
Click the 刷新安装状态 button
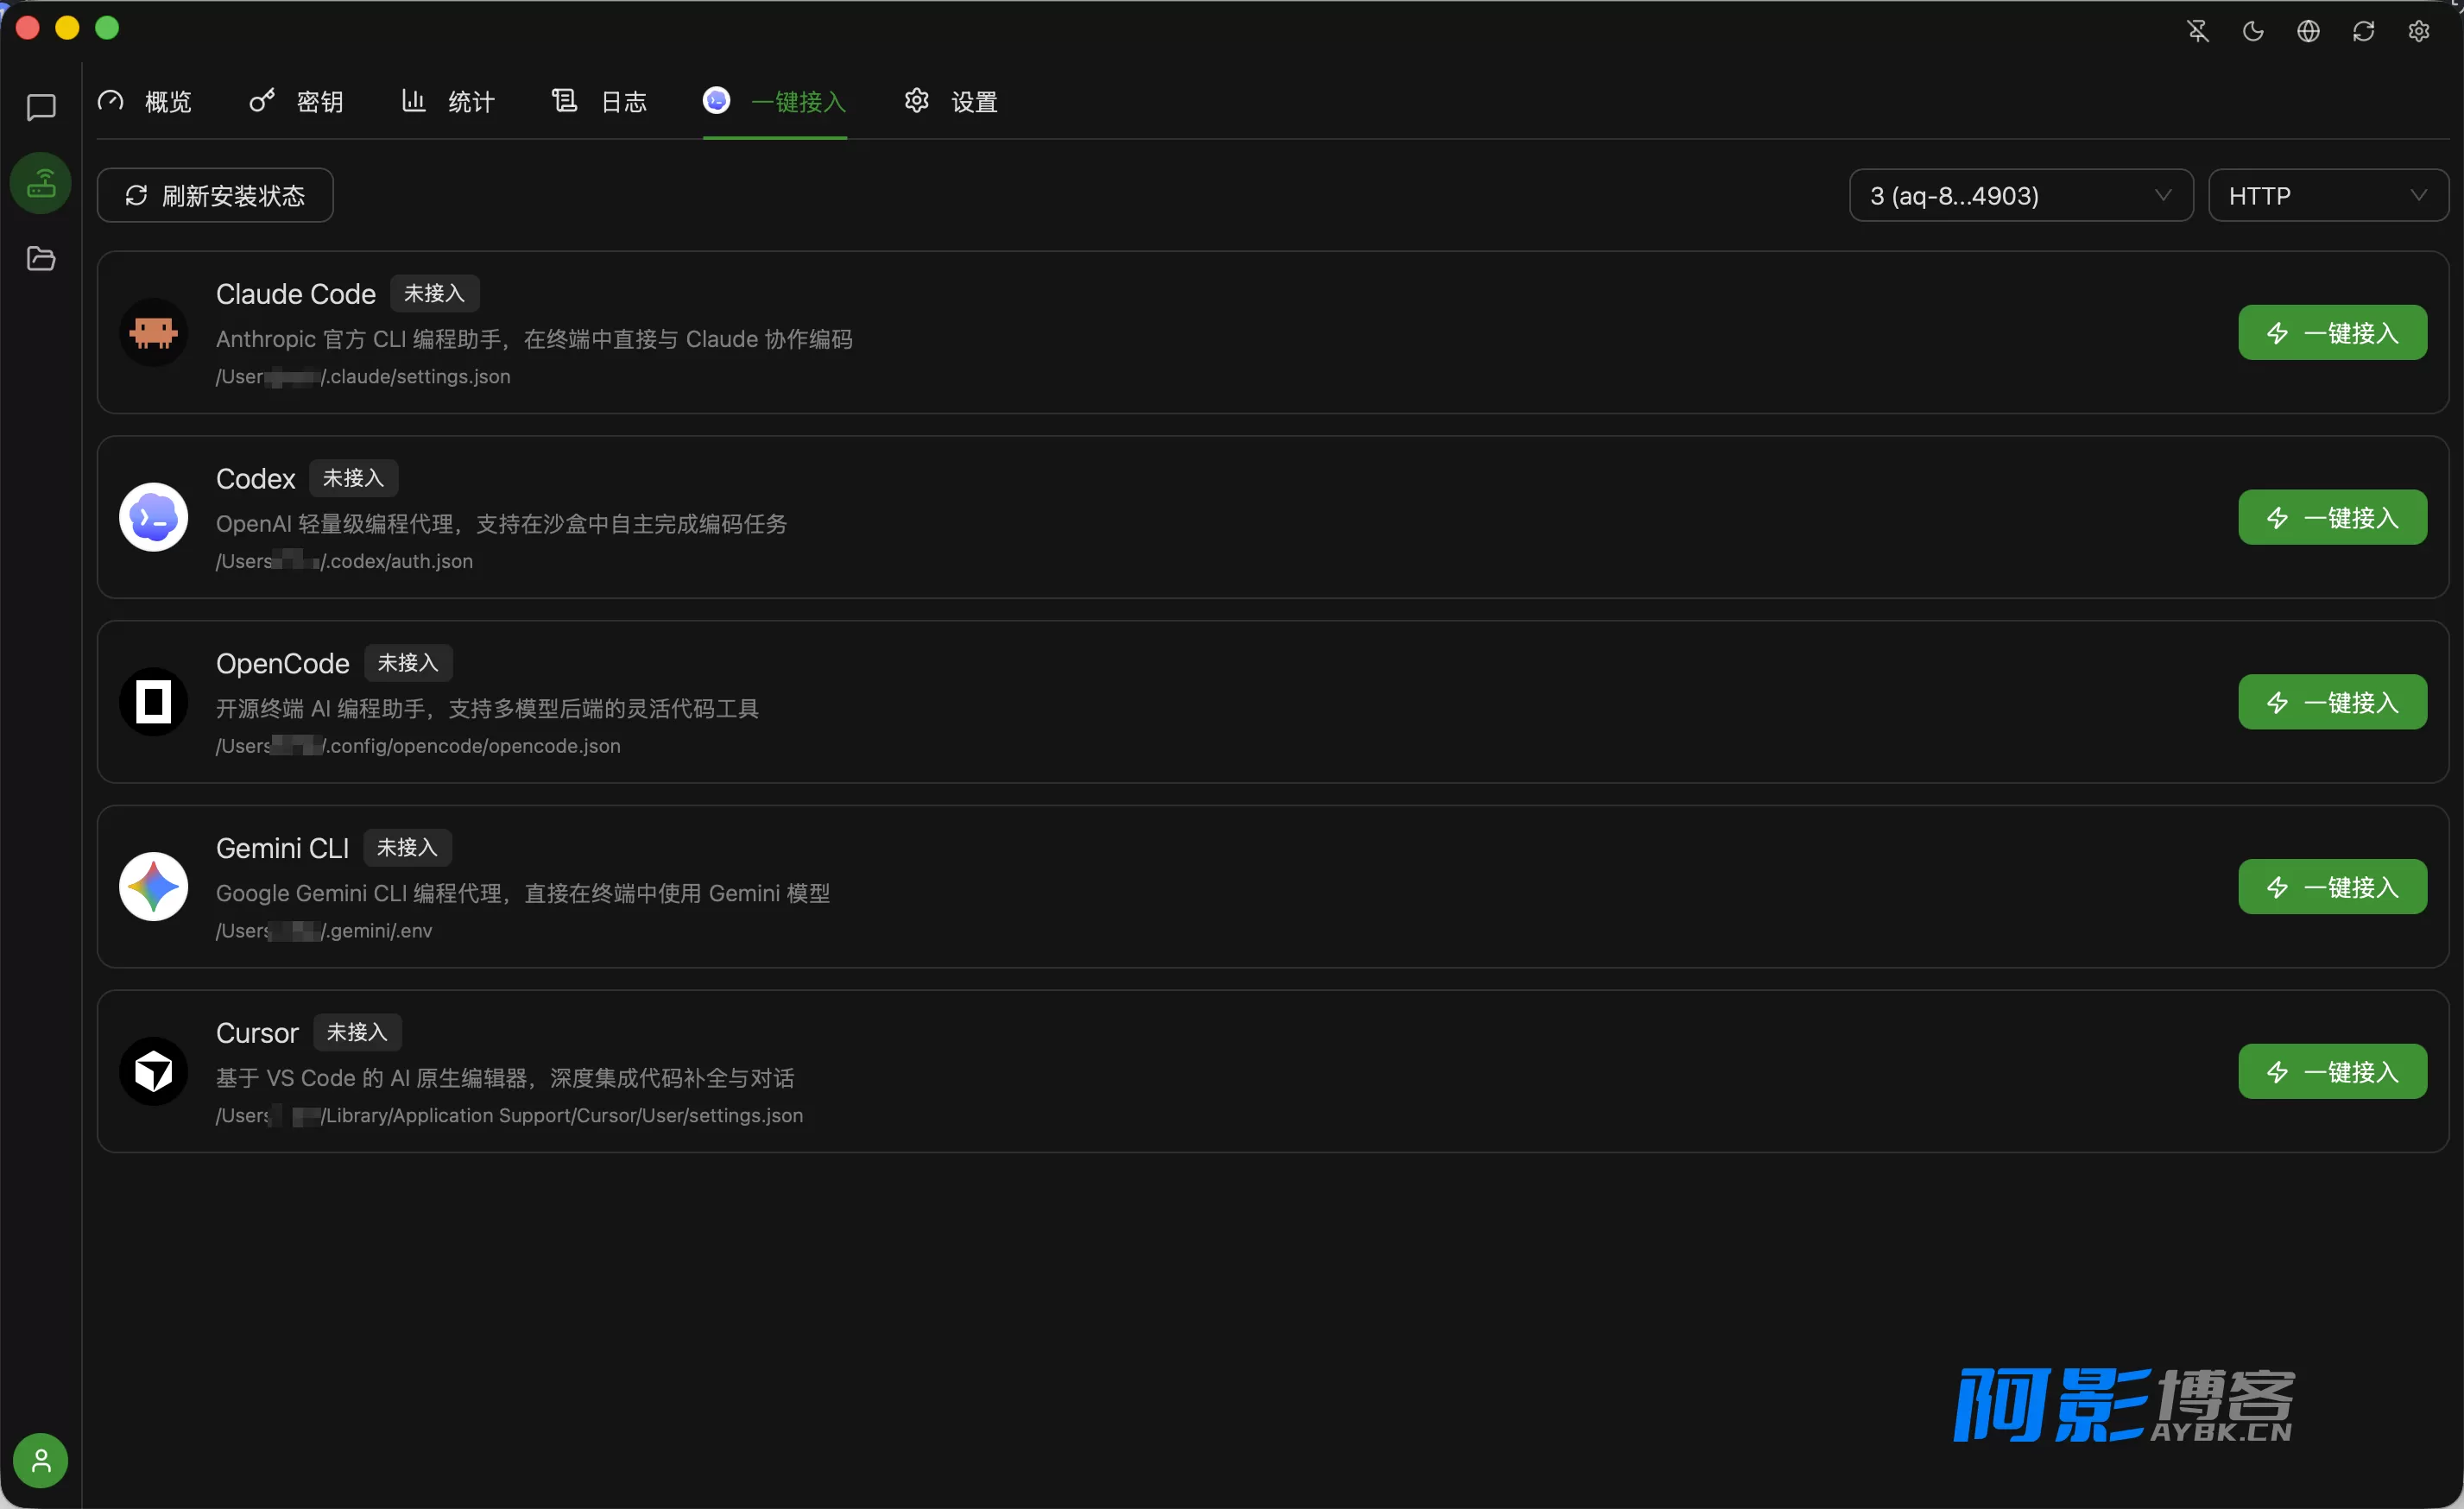click(x=215, y=195)
